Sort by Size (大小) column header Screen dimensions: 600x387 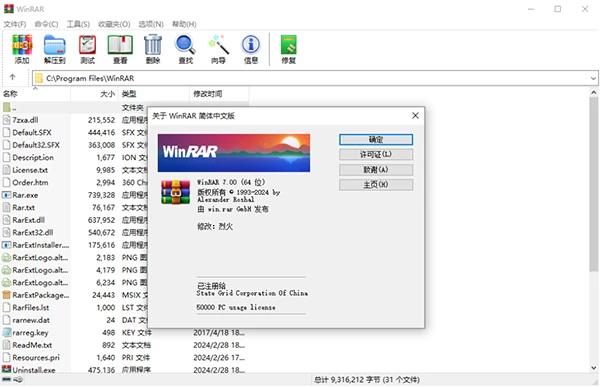94,94
